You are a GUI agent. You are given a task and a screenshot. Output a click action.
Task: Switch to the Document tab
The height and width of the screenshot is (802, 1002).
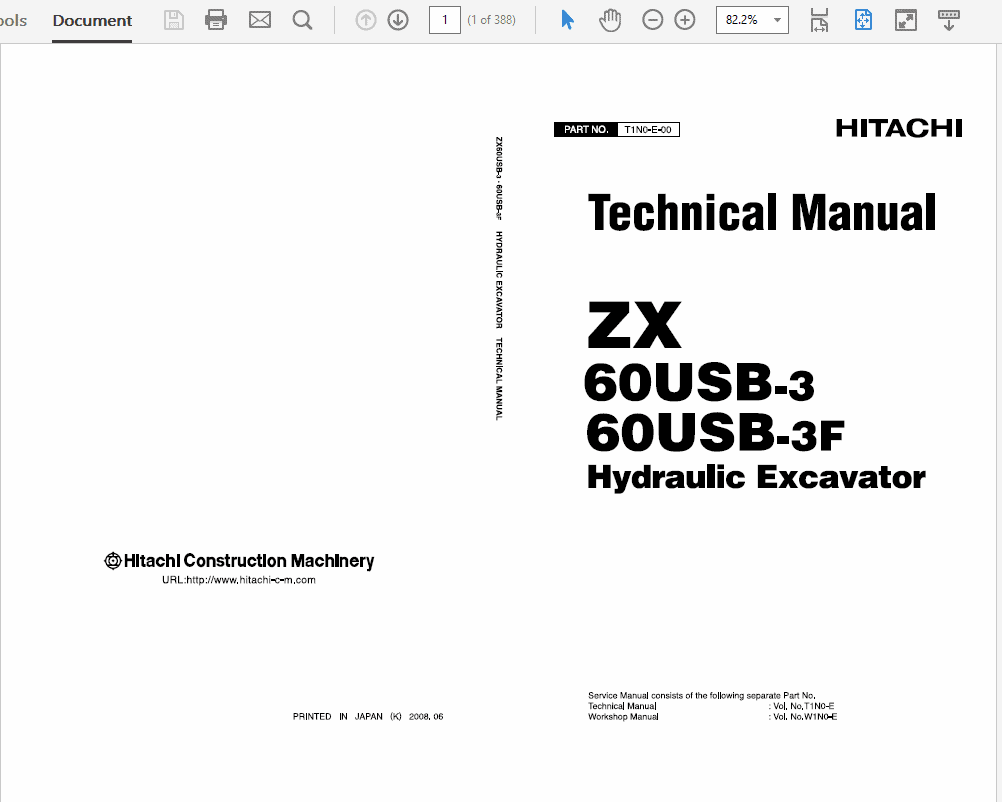click(x=92, y=20)
